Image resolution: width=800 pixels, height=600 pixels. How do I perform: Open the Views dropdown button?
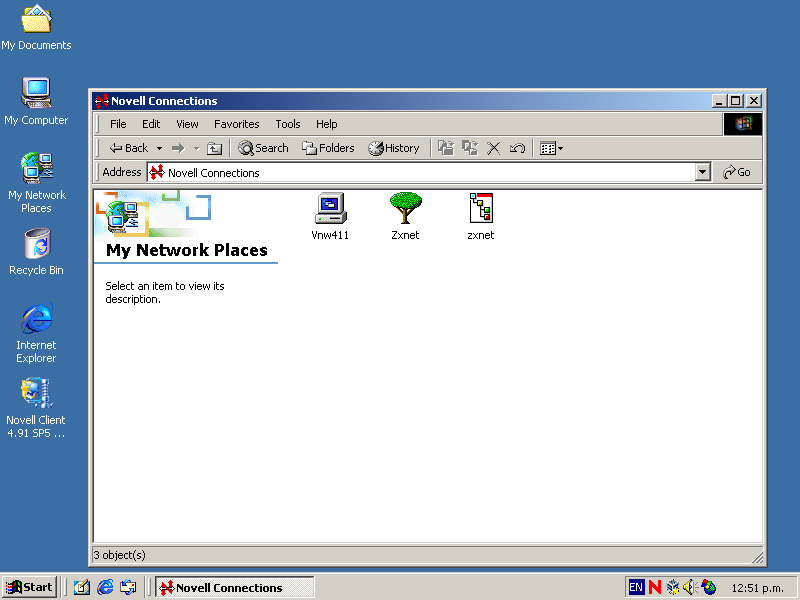tap(552, 148)
